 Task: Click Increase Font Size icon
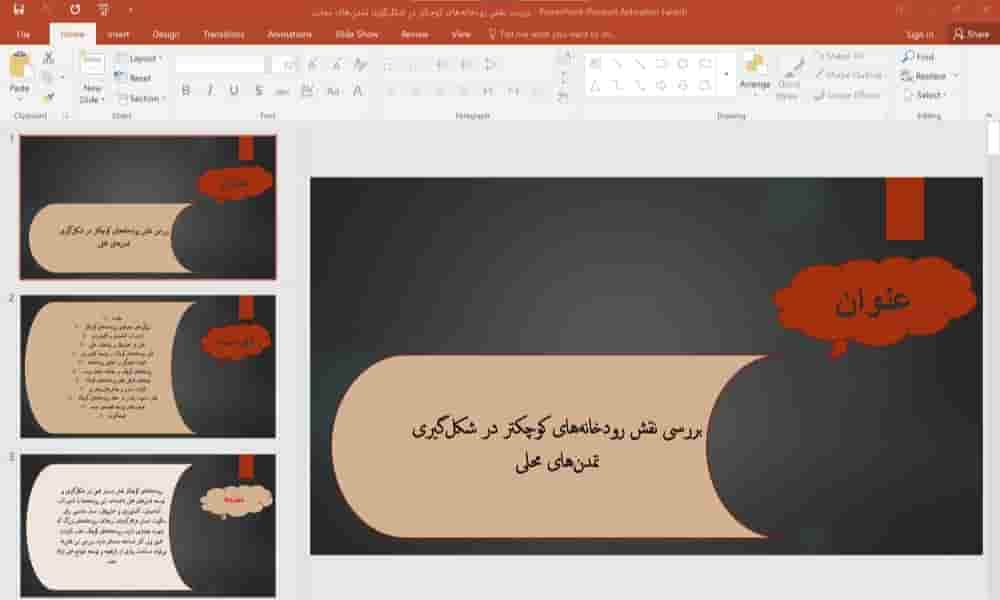(x=313, y=64)
